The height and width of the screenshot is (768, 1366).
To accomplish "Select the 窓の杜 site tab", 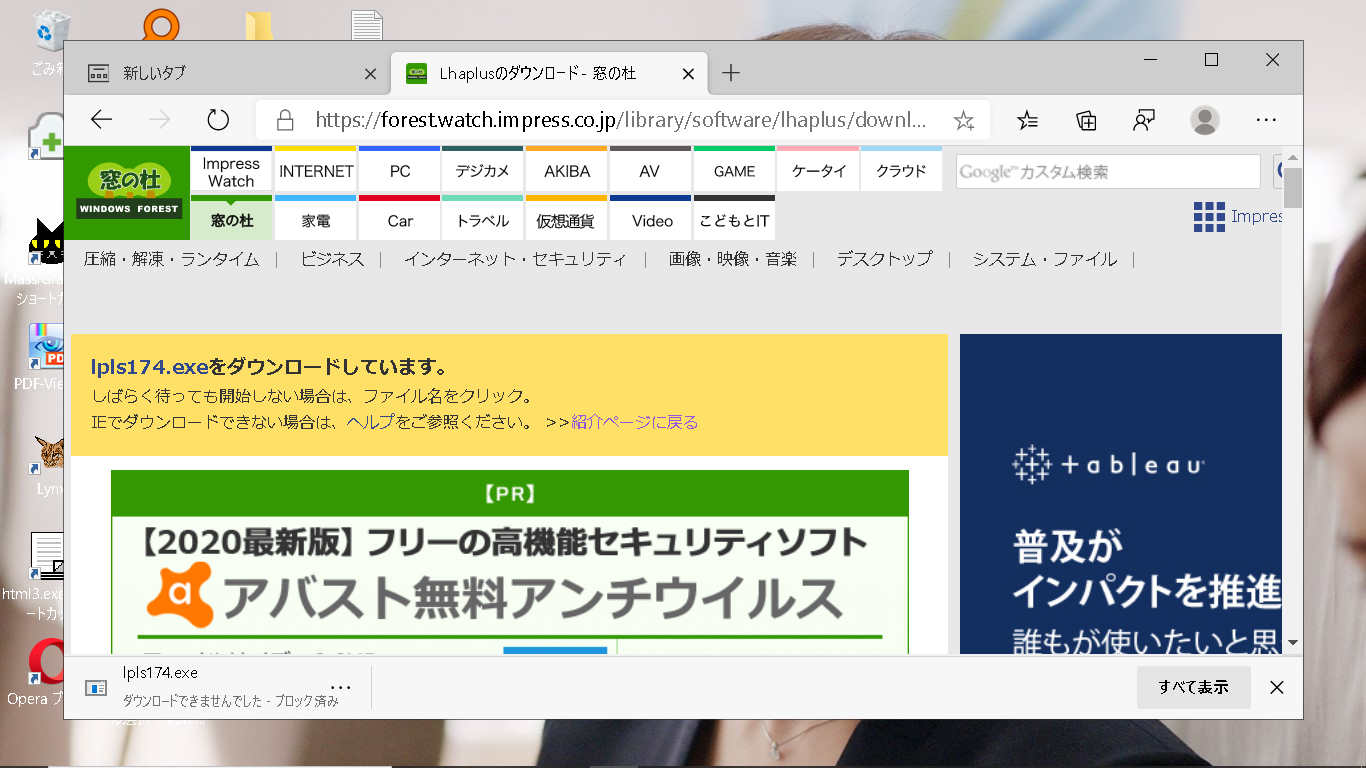I will [231, 218].
